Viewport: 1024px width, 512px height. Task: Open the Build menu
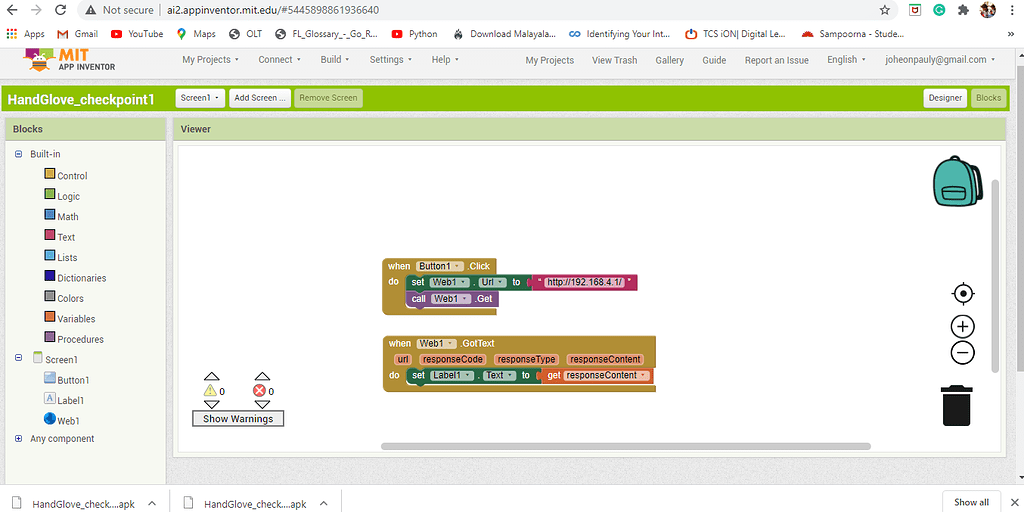(x=335, y=60)
